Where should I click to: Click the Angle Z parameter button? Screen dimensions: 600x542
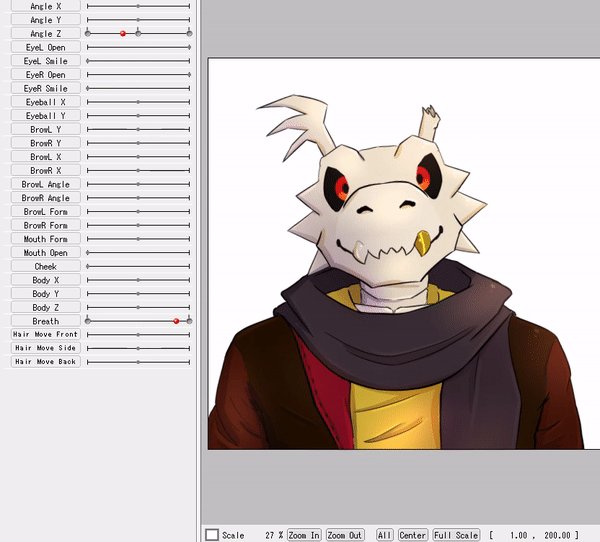pyautogui.click(x=46, y=34)
